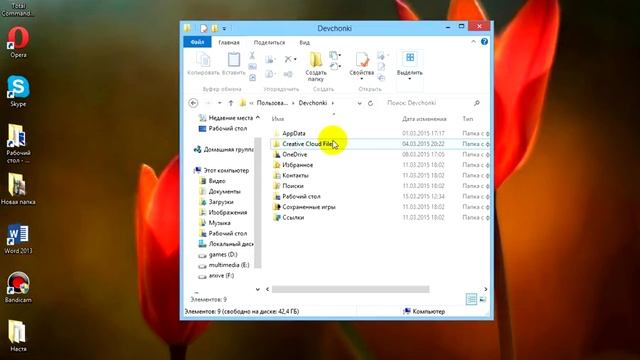The height and width of the screenshot is (360, 640).
Task: Open games (D:) drive in navigation pane
Action: point(222,255)
